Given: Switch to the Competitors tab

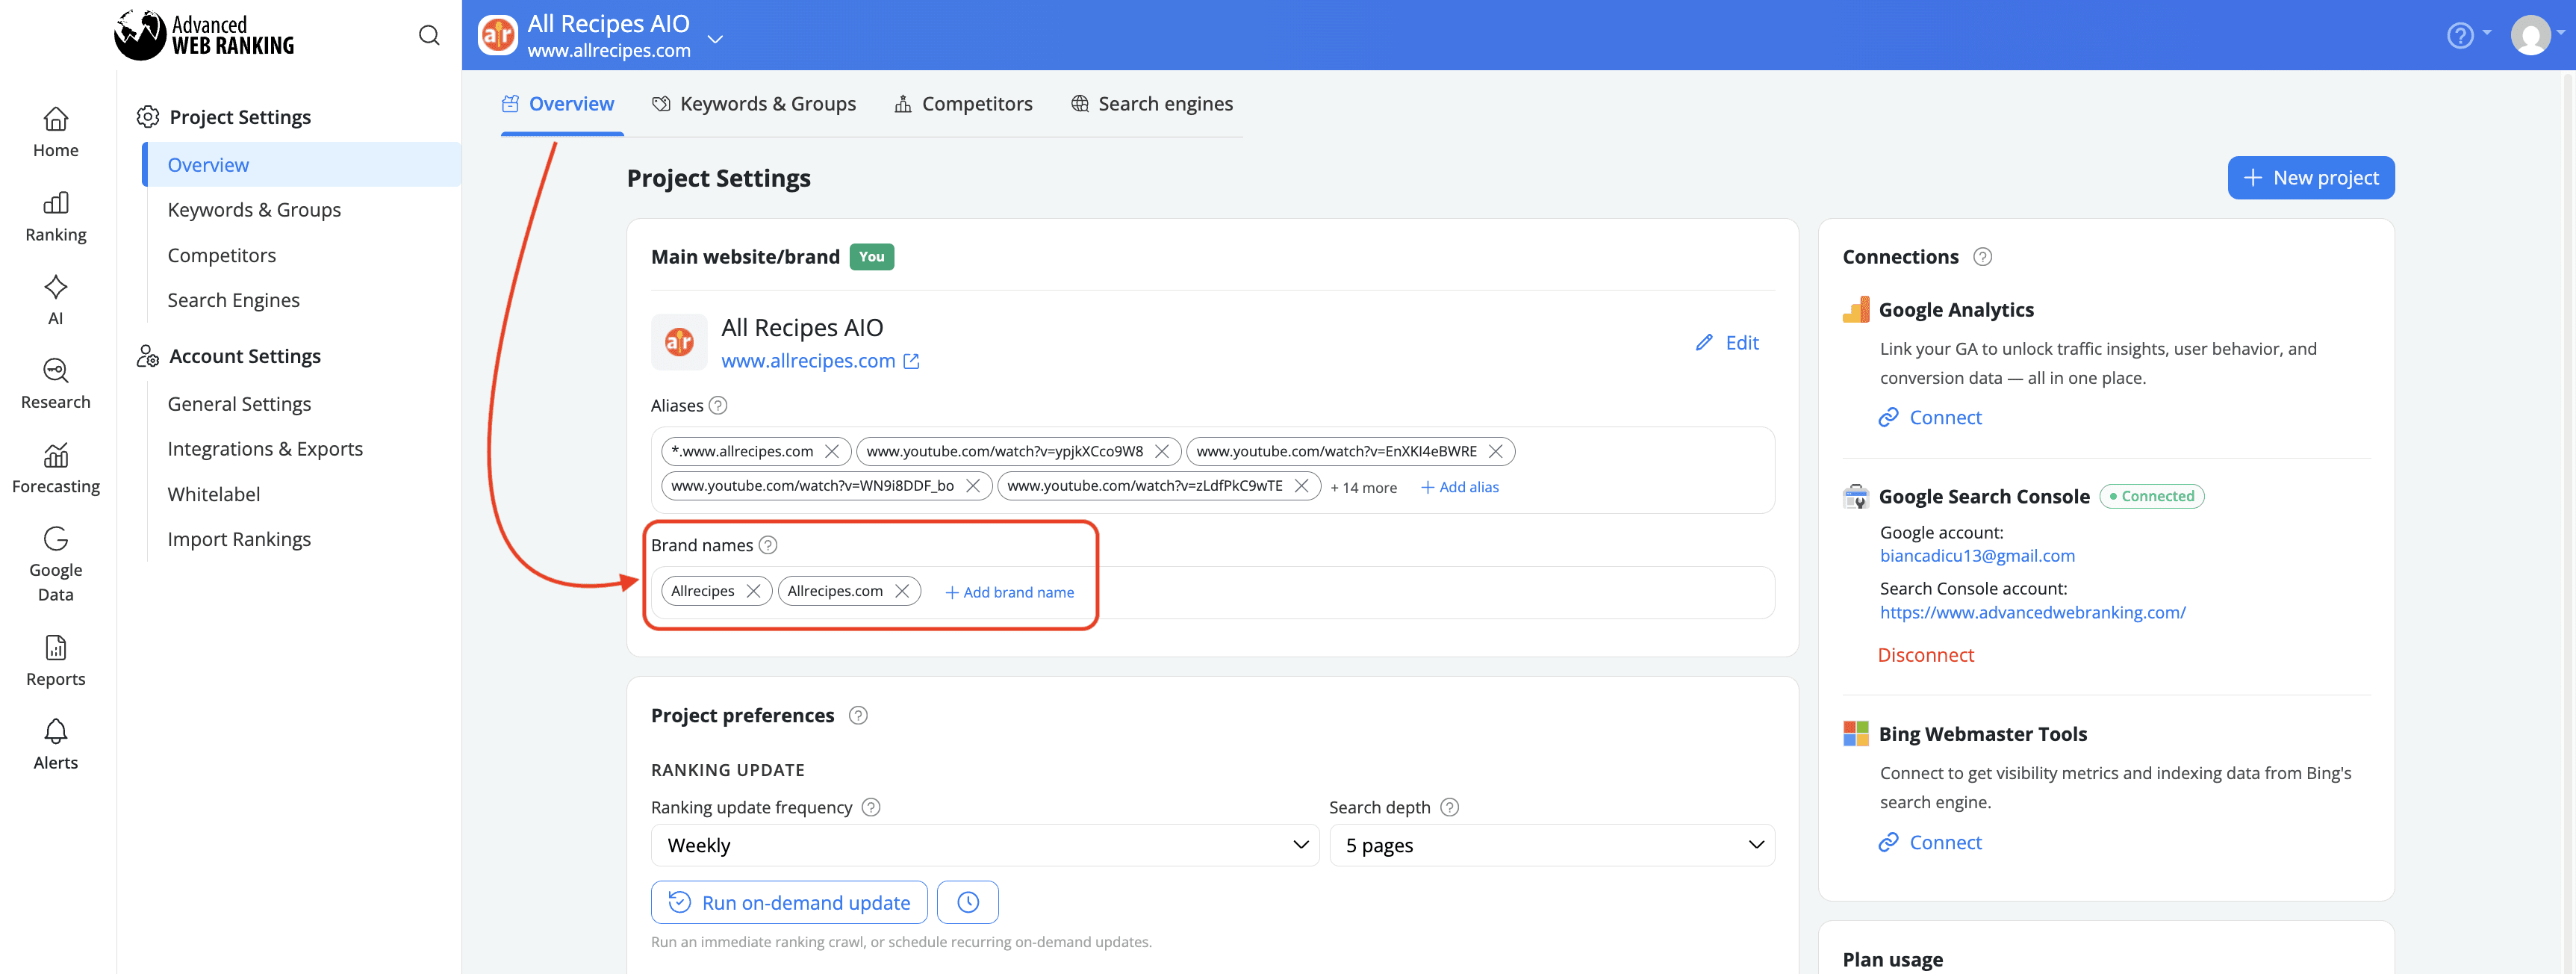Looking at the screenshot, I should [x=964, y=104].
